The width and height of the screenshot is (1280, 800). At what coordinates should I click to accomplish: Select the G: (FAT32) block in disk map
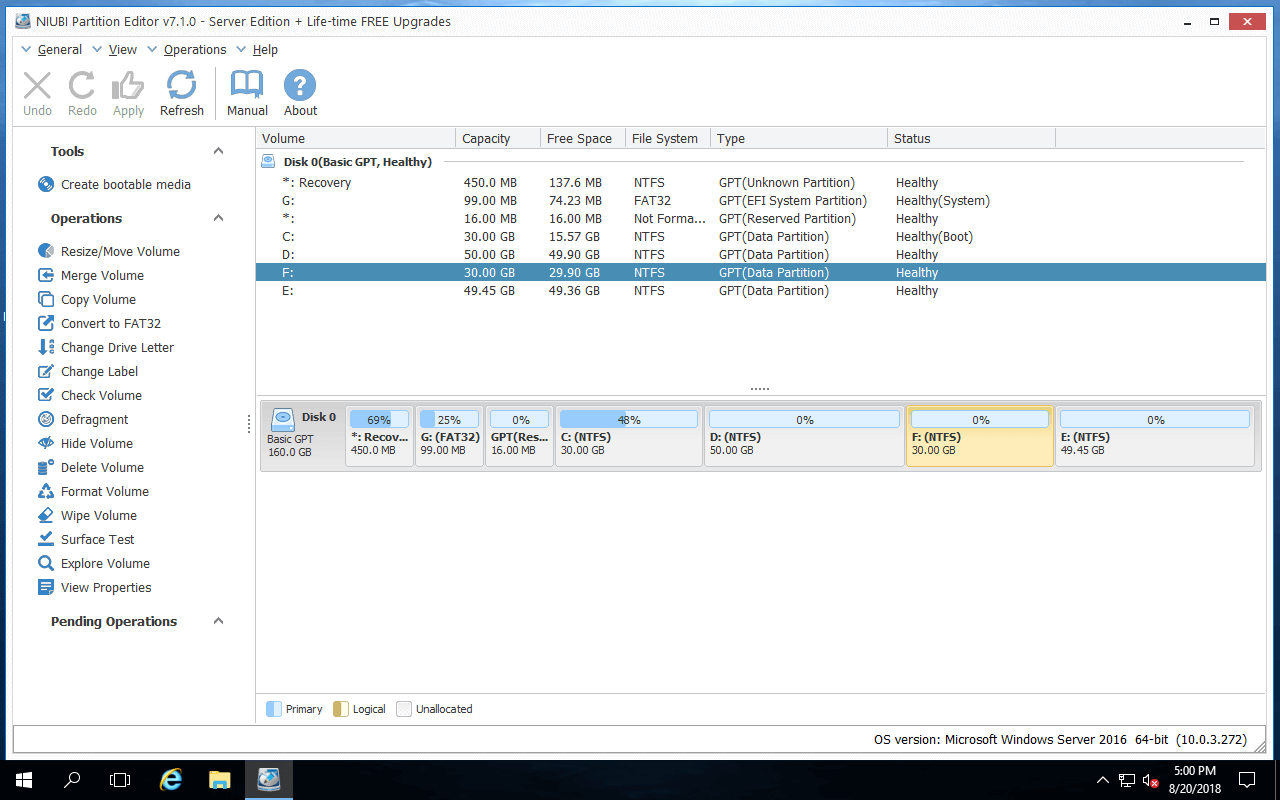point(450,436)
